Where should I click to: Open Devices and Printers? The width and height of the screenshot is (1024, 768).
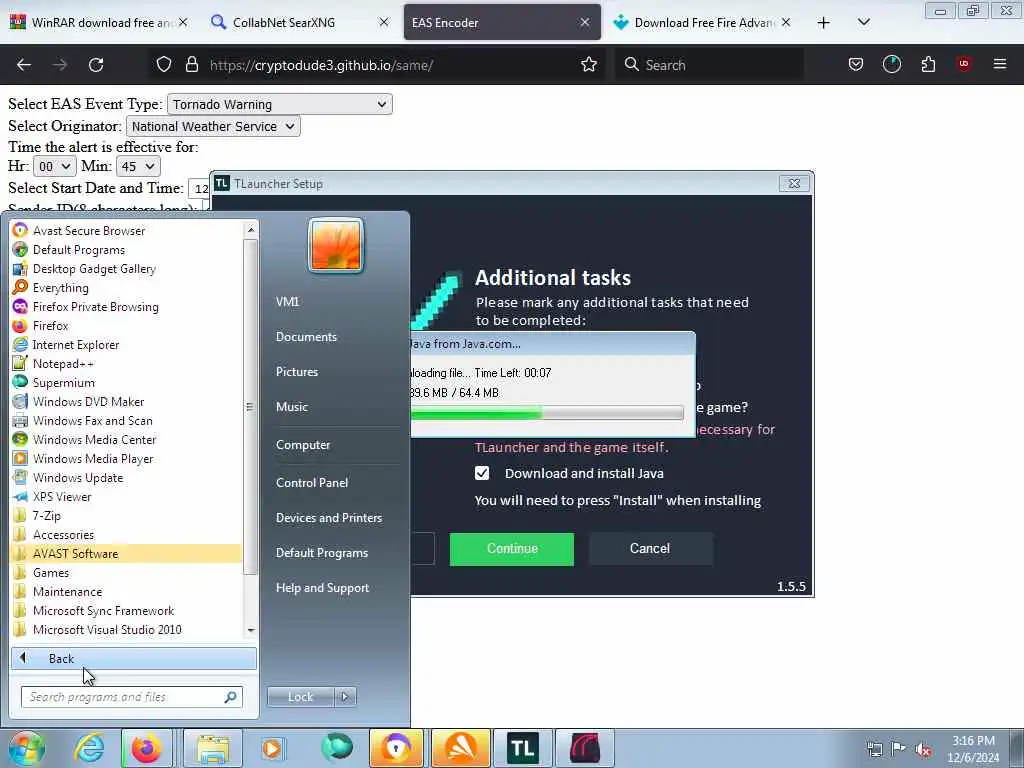(x=328, y=518)
